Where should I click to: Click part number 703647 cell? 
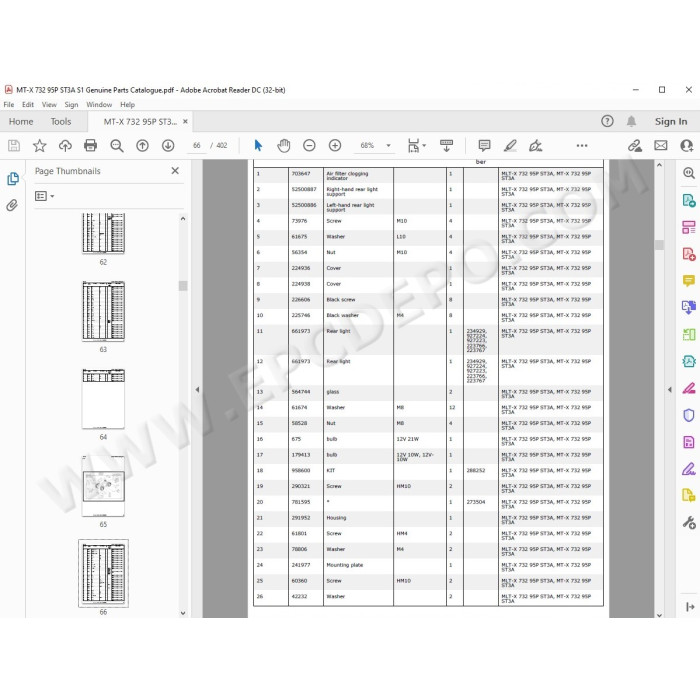point(306,175)
